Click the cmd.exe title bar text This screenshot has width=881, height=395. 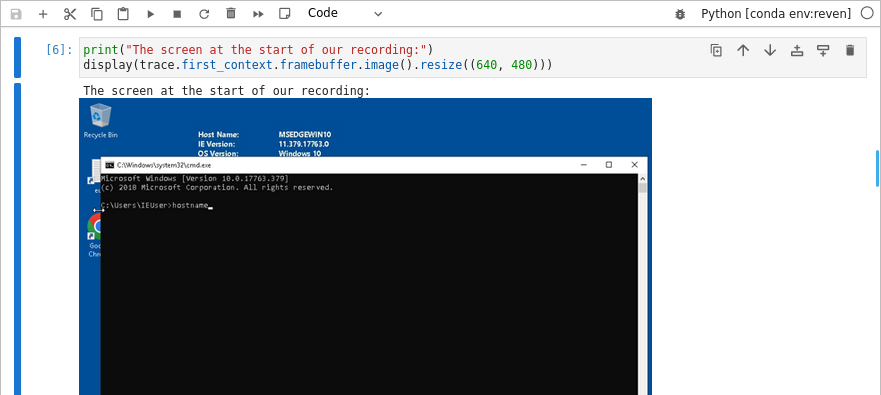click(164, 165)
